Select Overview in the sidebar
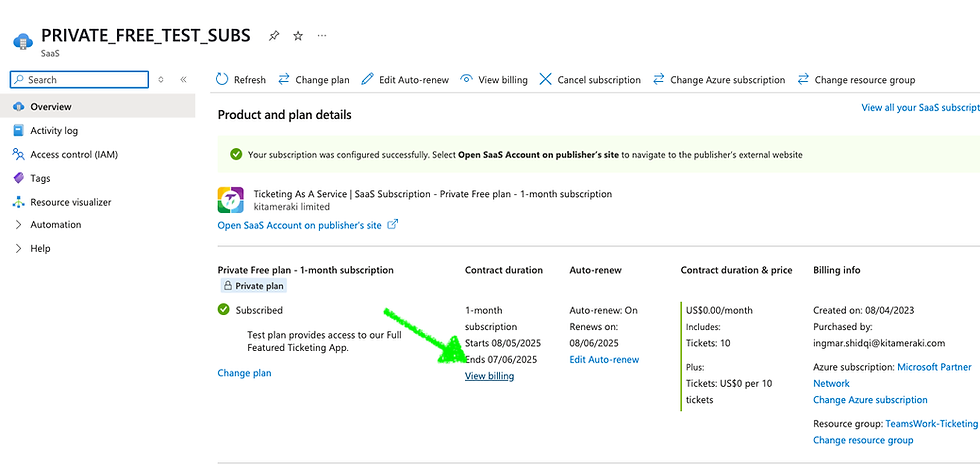The width and height of the screenshot is (980, 464). click(98, 106)
